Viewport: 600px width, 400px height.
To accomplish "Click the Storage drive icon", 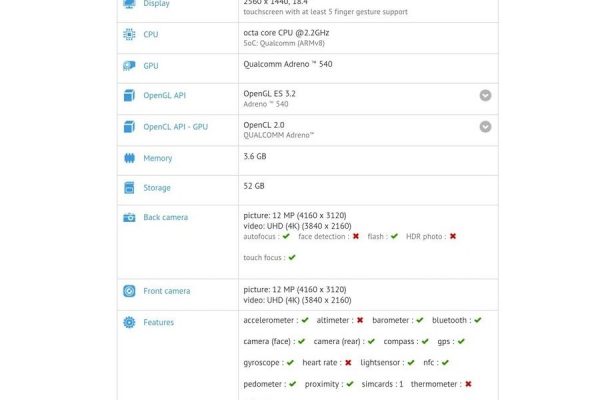I will pos(129,187).
